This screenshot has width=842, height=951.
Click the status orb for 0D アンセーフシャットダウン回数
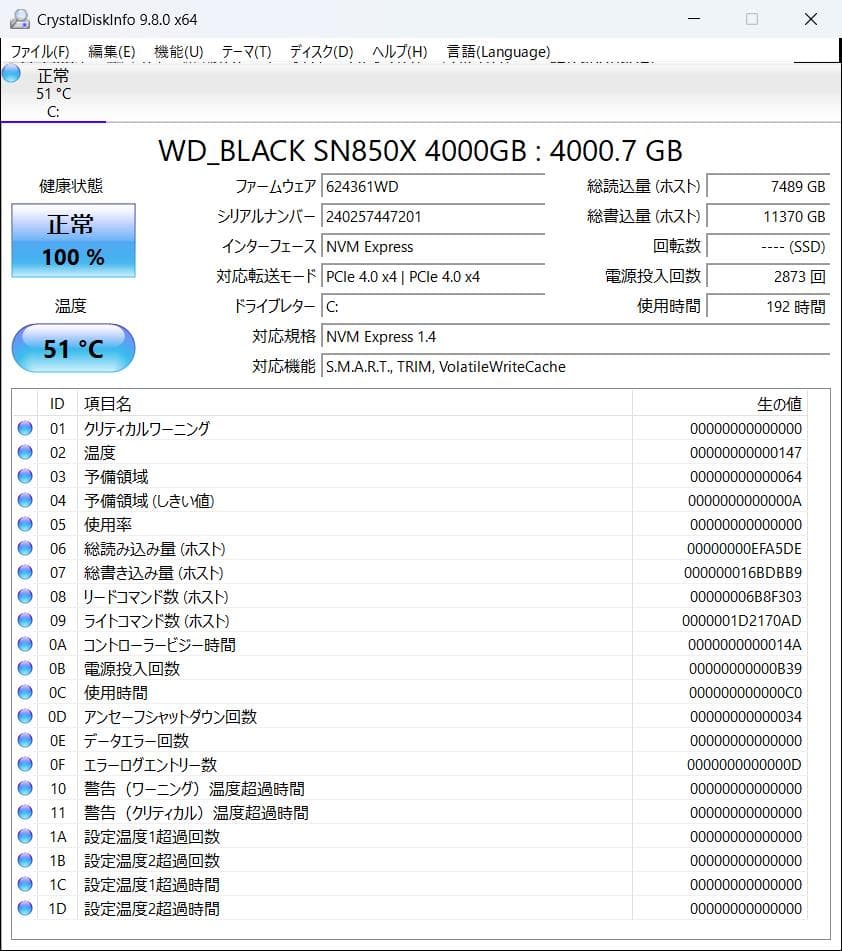click(x=25, y=716)
